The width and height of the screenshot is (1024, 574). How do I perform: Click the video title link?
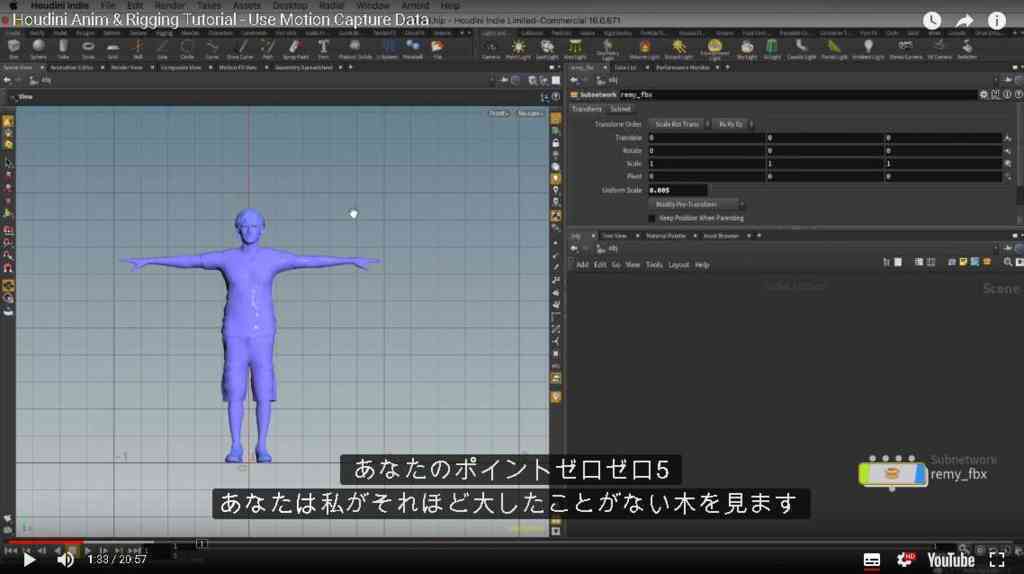point(221,20)
